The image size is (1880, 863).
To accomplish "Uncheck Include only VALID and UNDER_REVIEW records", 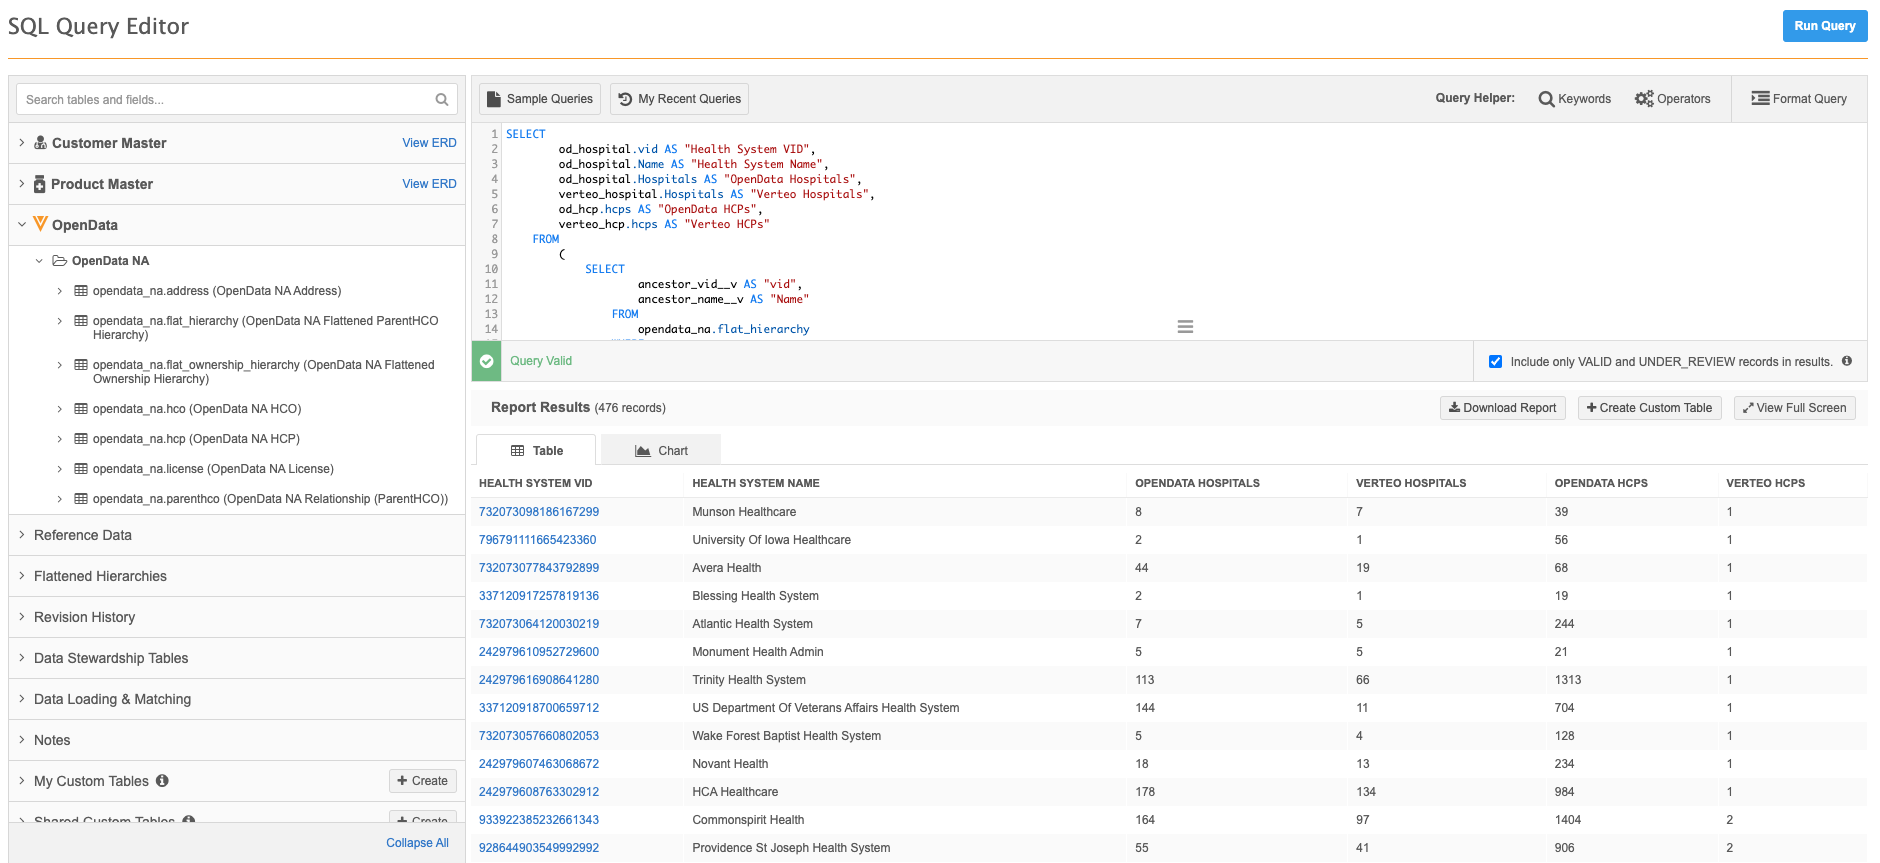I will pyautogui.click(x=1495, y=362).
